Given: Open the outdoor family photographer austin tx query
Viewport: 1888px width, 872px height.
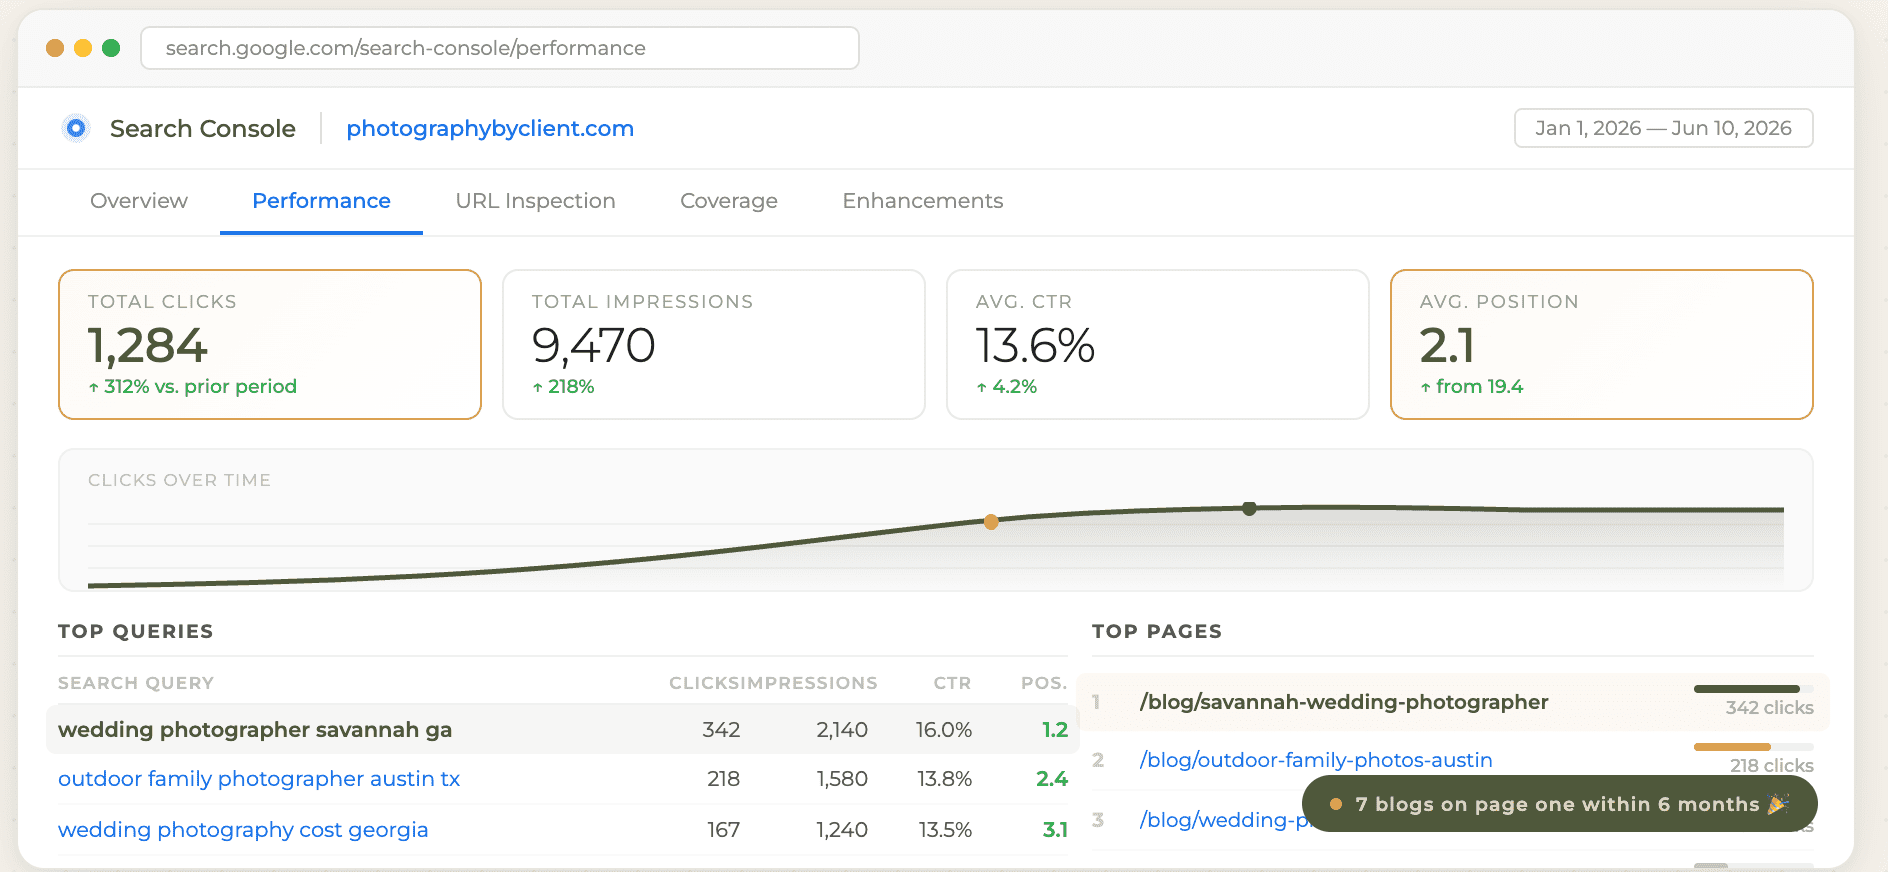Looking at the screenshot, I should (x=259, y=778).
